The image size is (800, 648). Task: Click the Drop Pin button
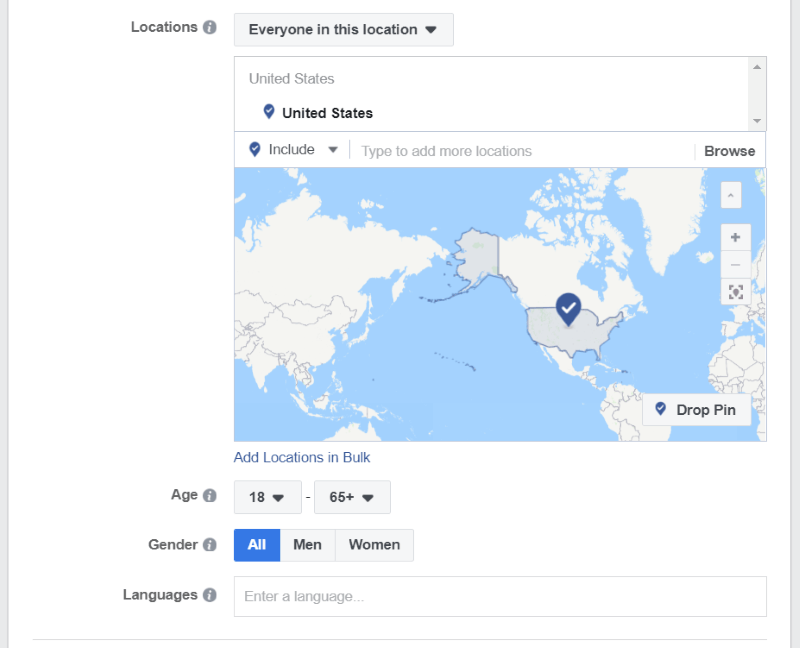696,410
